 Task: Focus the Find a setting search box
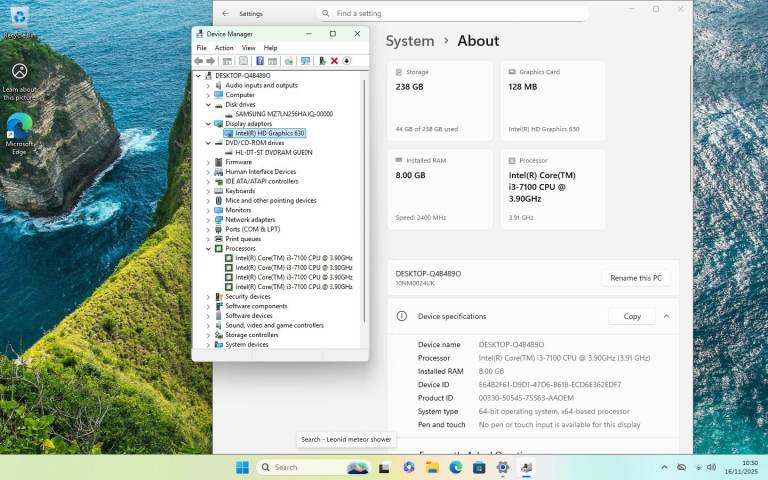tap(453, 13)
